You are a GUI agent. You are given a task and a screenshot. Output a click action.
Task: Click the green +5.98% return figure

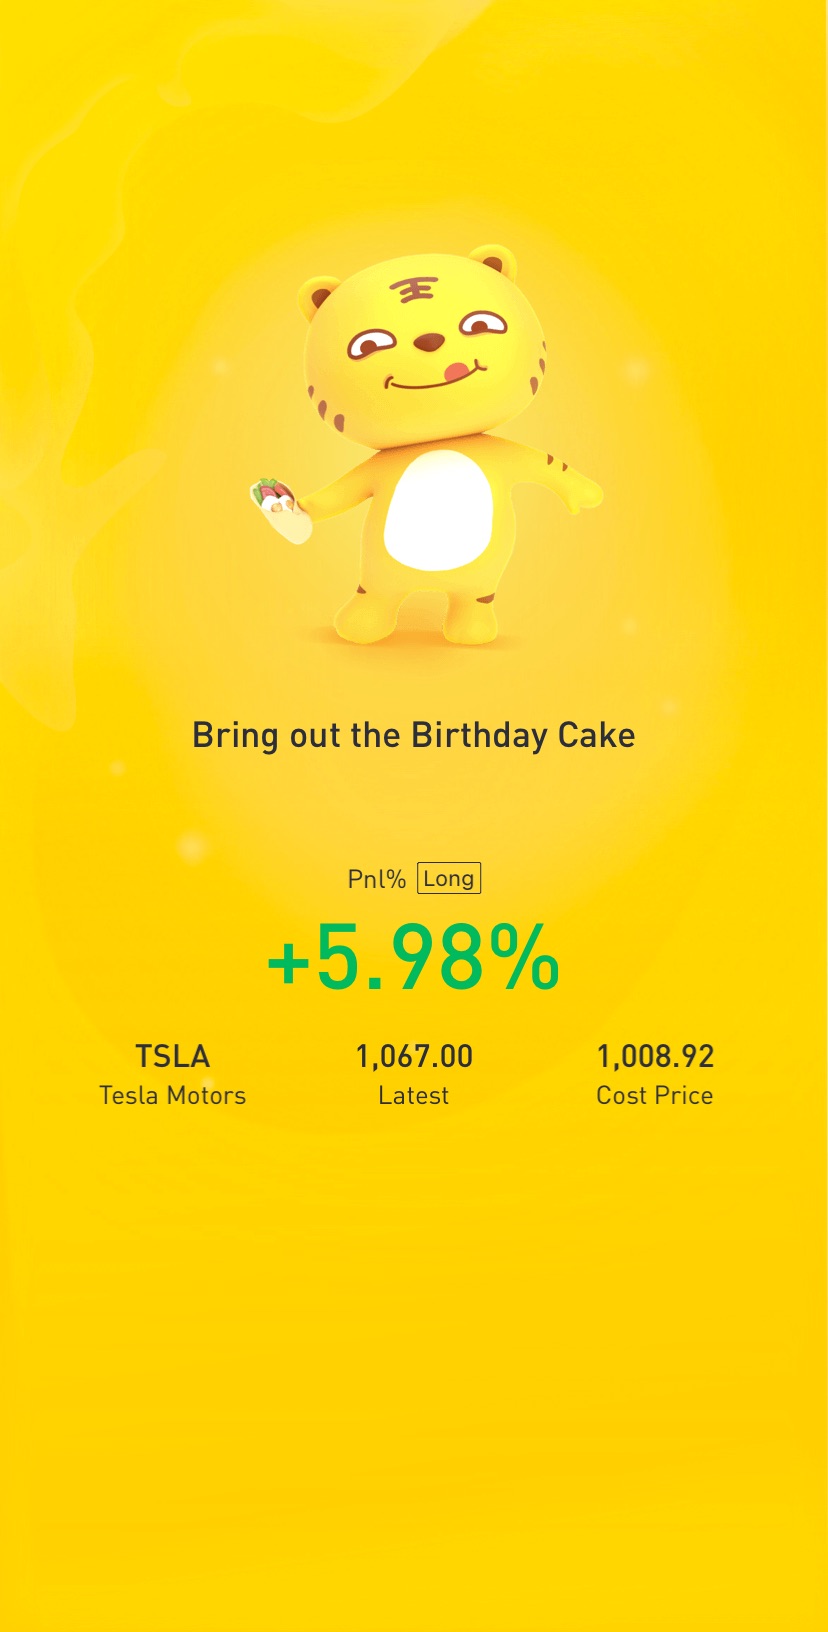413,958
